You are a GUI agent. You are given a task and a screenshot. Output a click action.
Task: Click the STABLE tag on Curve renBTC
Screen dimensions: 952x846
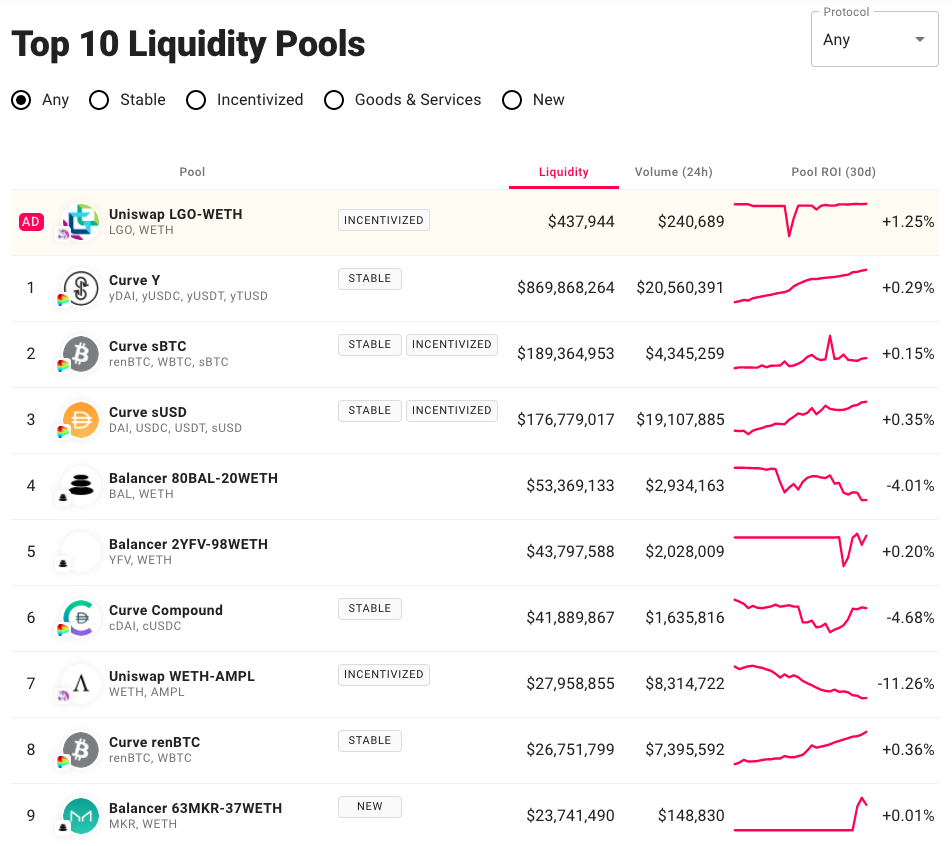[370, 740]
